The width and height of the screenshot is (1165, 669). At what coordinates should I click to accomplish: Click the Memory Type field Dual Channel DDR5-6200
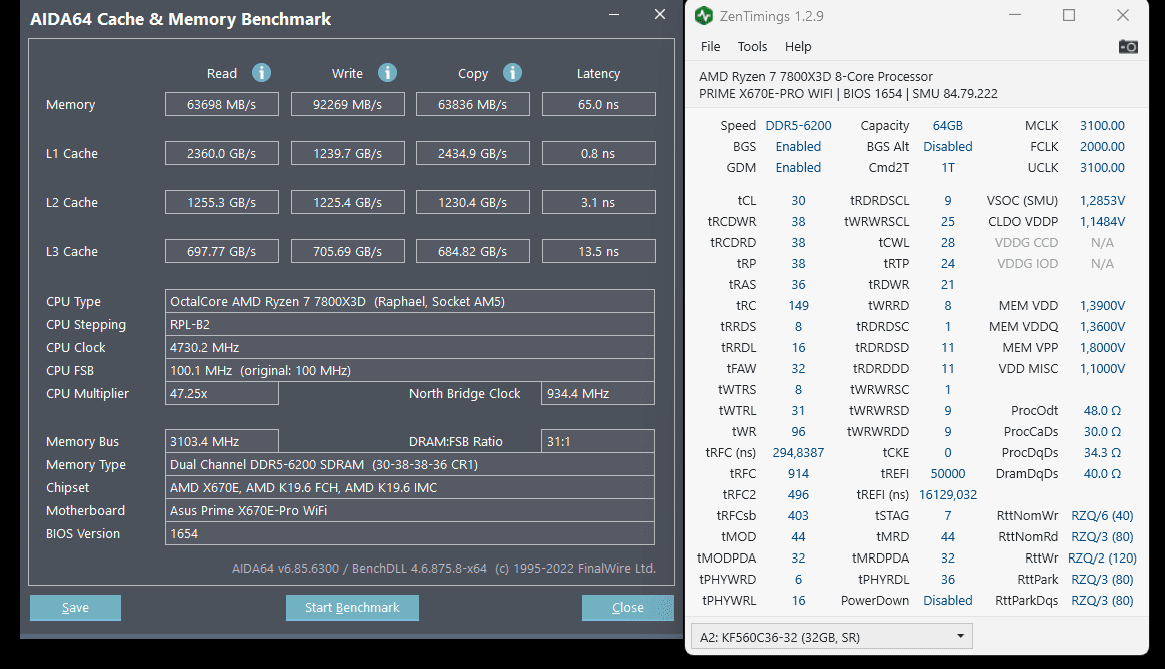tap(409, 464)
